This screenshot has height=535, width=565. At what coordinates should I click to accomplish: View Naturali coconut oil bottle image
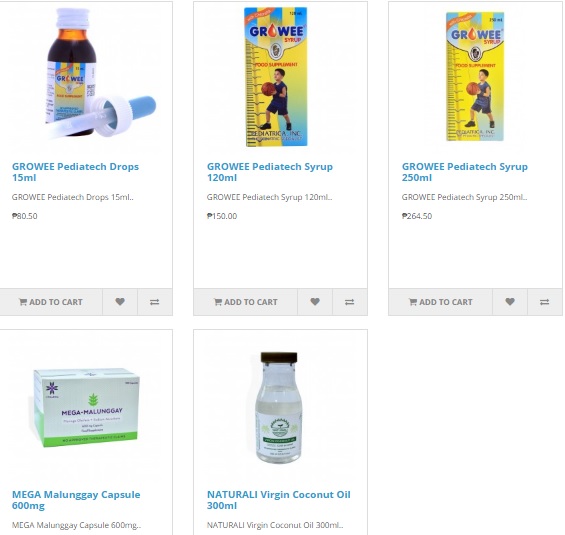(278, 407)
